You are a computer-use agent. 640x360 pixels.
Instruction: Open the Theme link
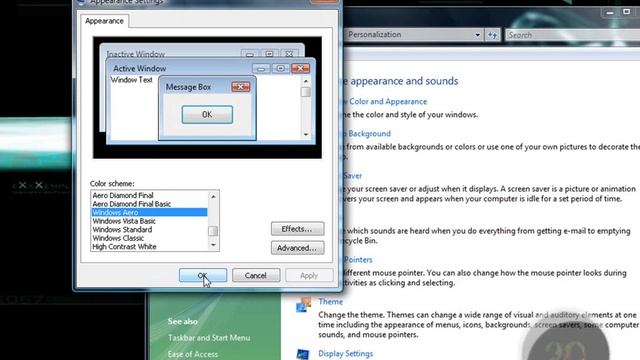click(x=331, y=302)
